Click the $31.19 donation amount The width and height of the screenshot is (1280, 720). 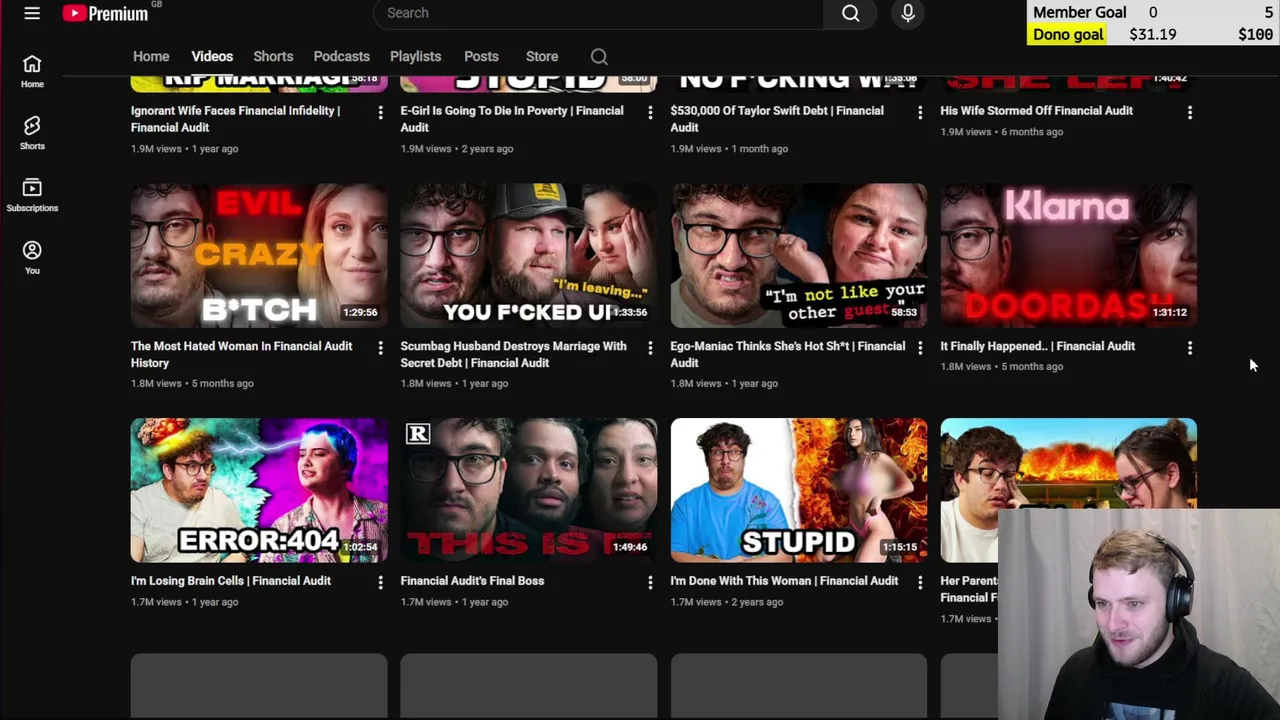click(x=1153, y=34)
